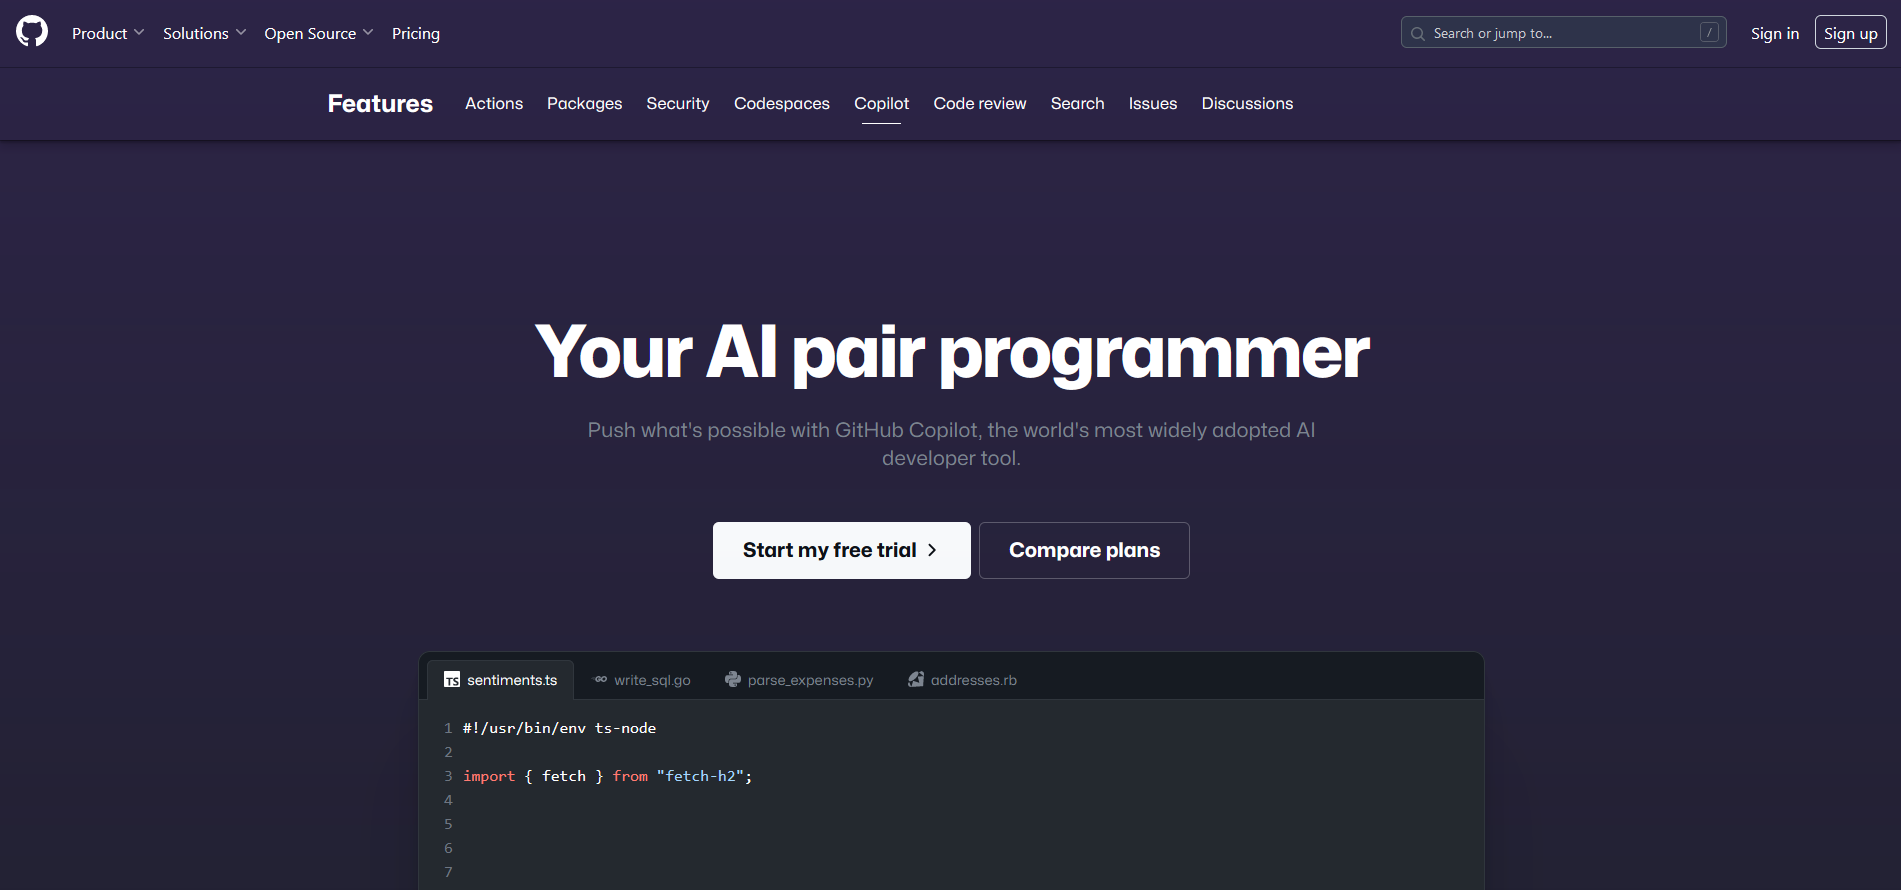This screenshot has width=1901, height=890.
Task: Click the arrow in Start my free trial
Action: 932,550
